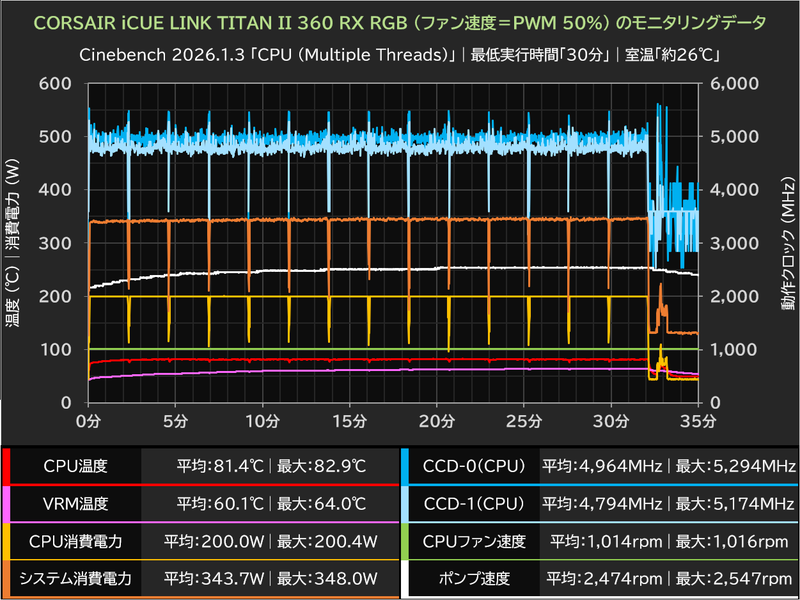
Task: Select the システム消費電力 legend label
Action: pyautogui.click(x=76, y=579)
